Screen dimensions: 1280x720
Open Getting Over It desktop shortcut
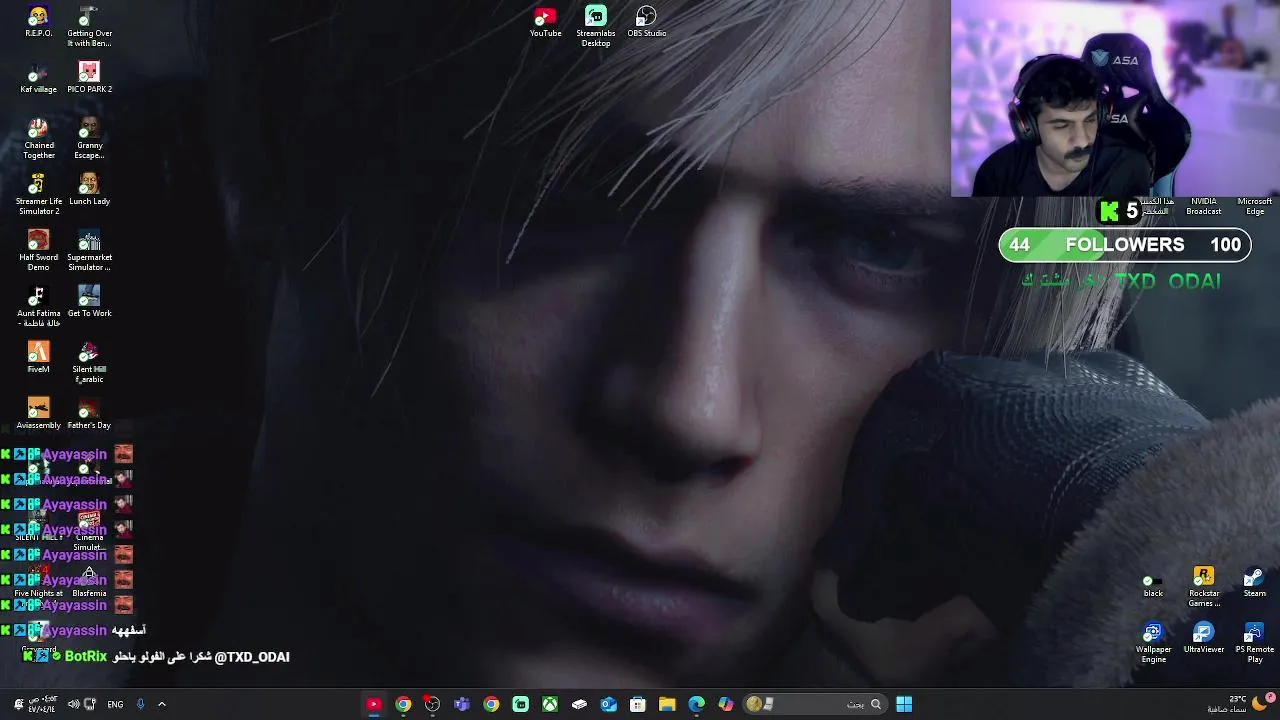click(x=89, y=27)
